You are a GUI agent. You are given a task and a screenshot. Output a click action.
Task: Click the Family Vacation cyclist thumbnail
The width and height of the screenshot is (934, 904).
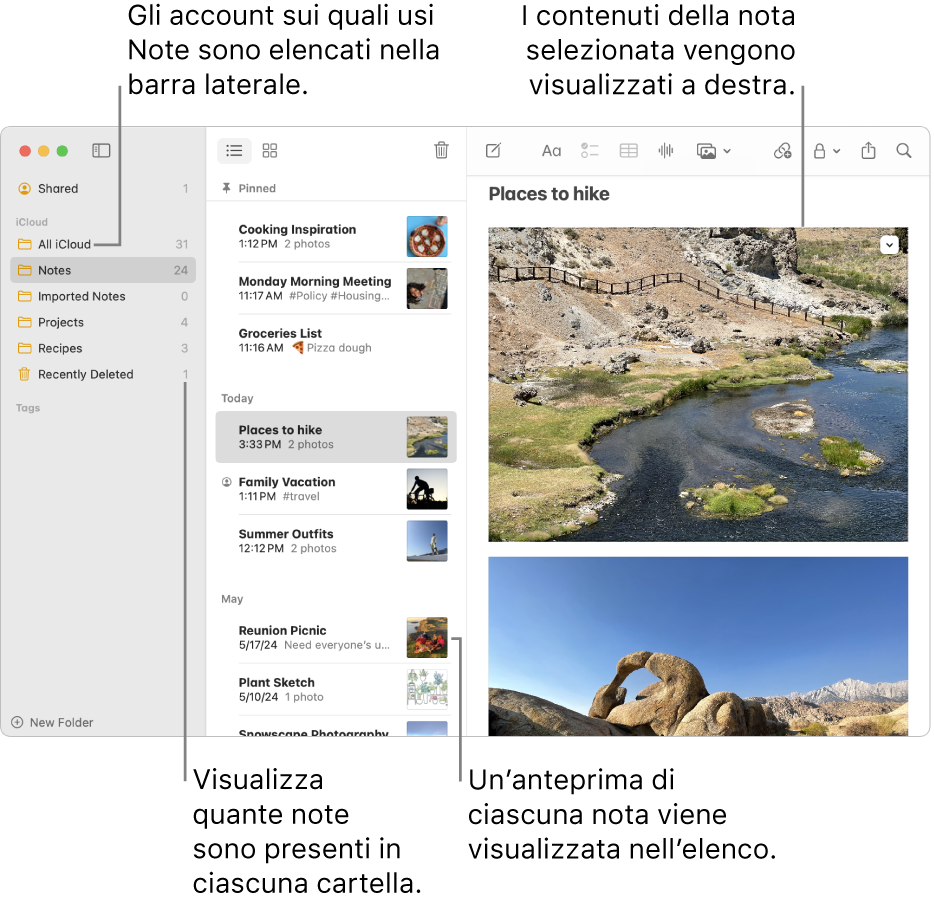click(427, 489)
